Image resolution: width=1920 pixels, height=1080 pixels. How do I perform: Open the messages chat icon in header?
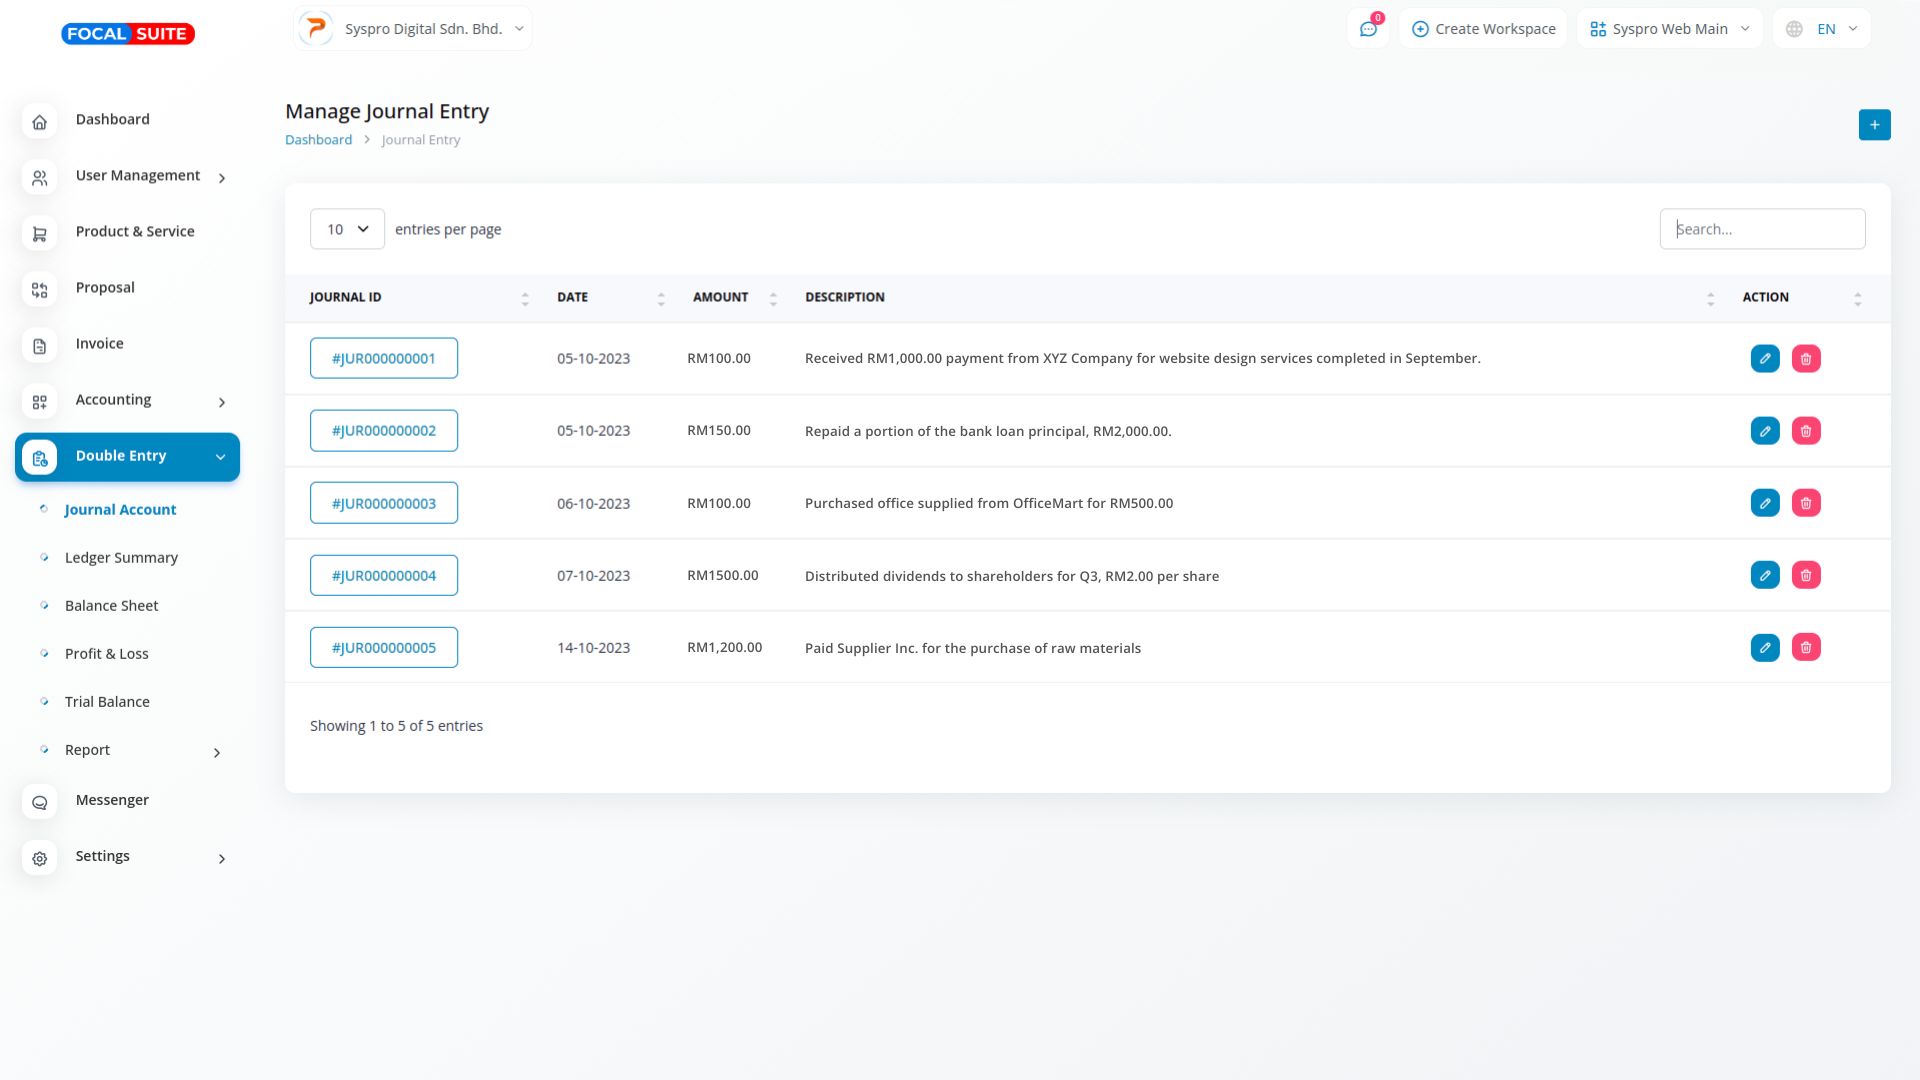coord(1368,29)
